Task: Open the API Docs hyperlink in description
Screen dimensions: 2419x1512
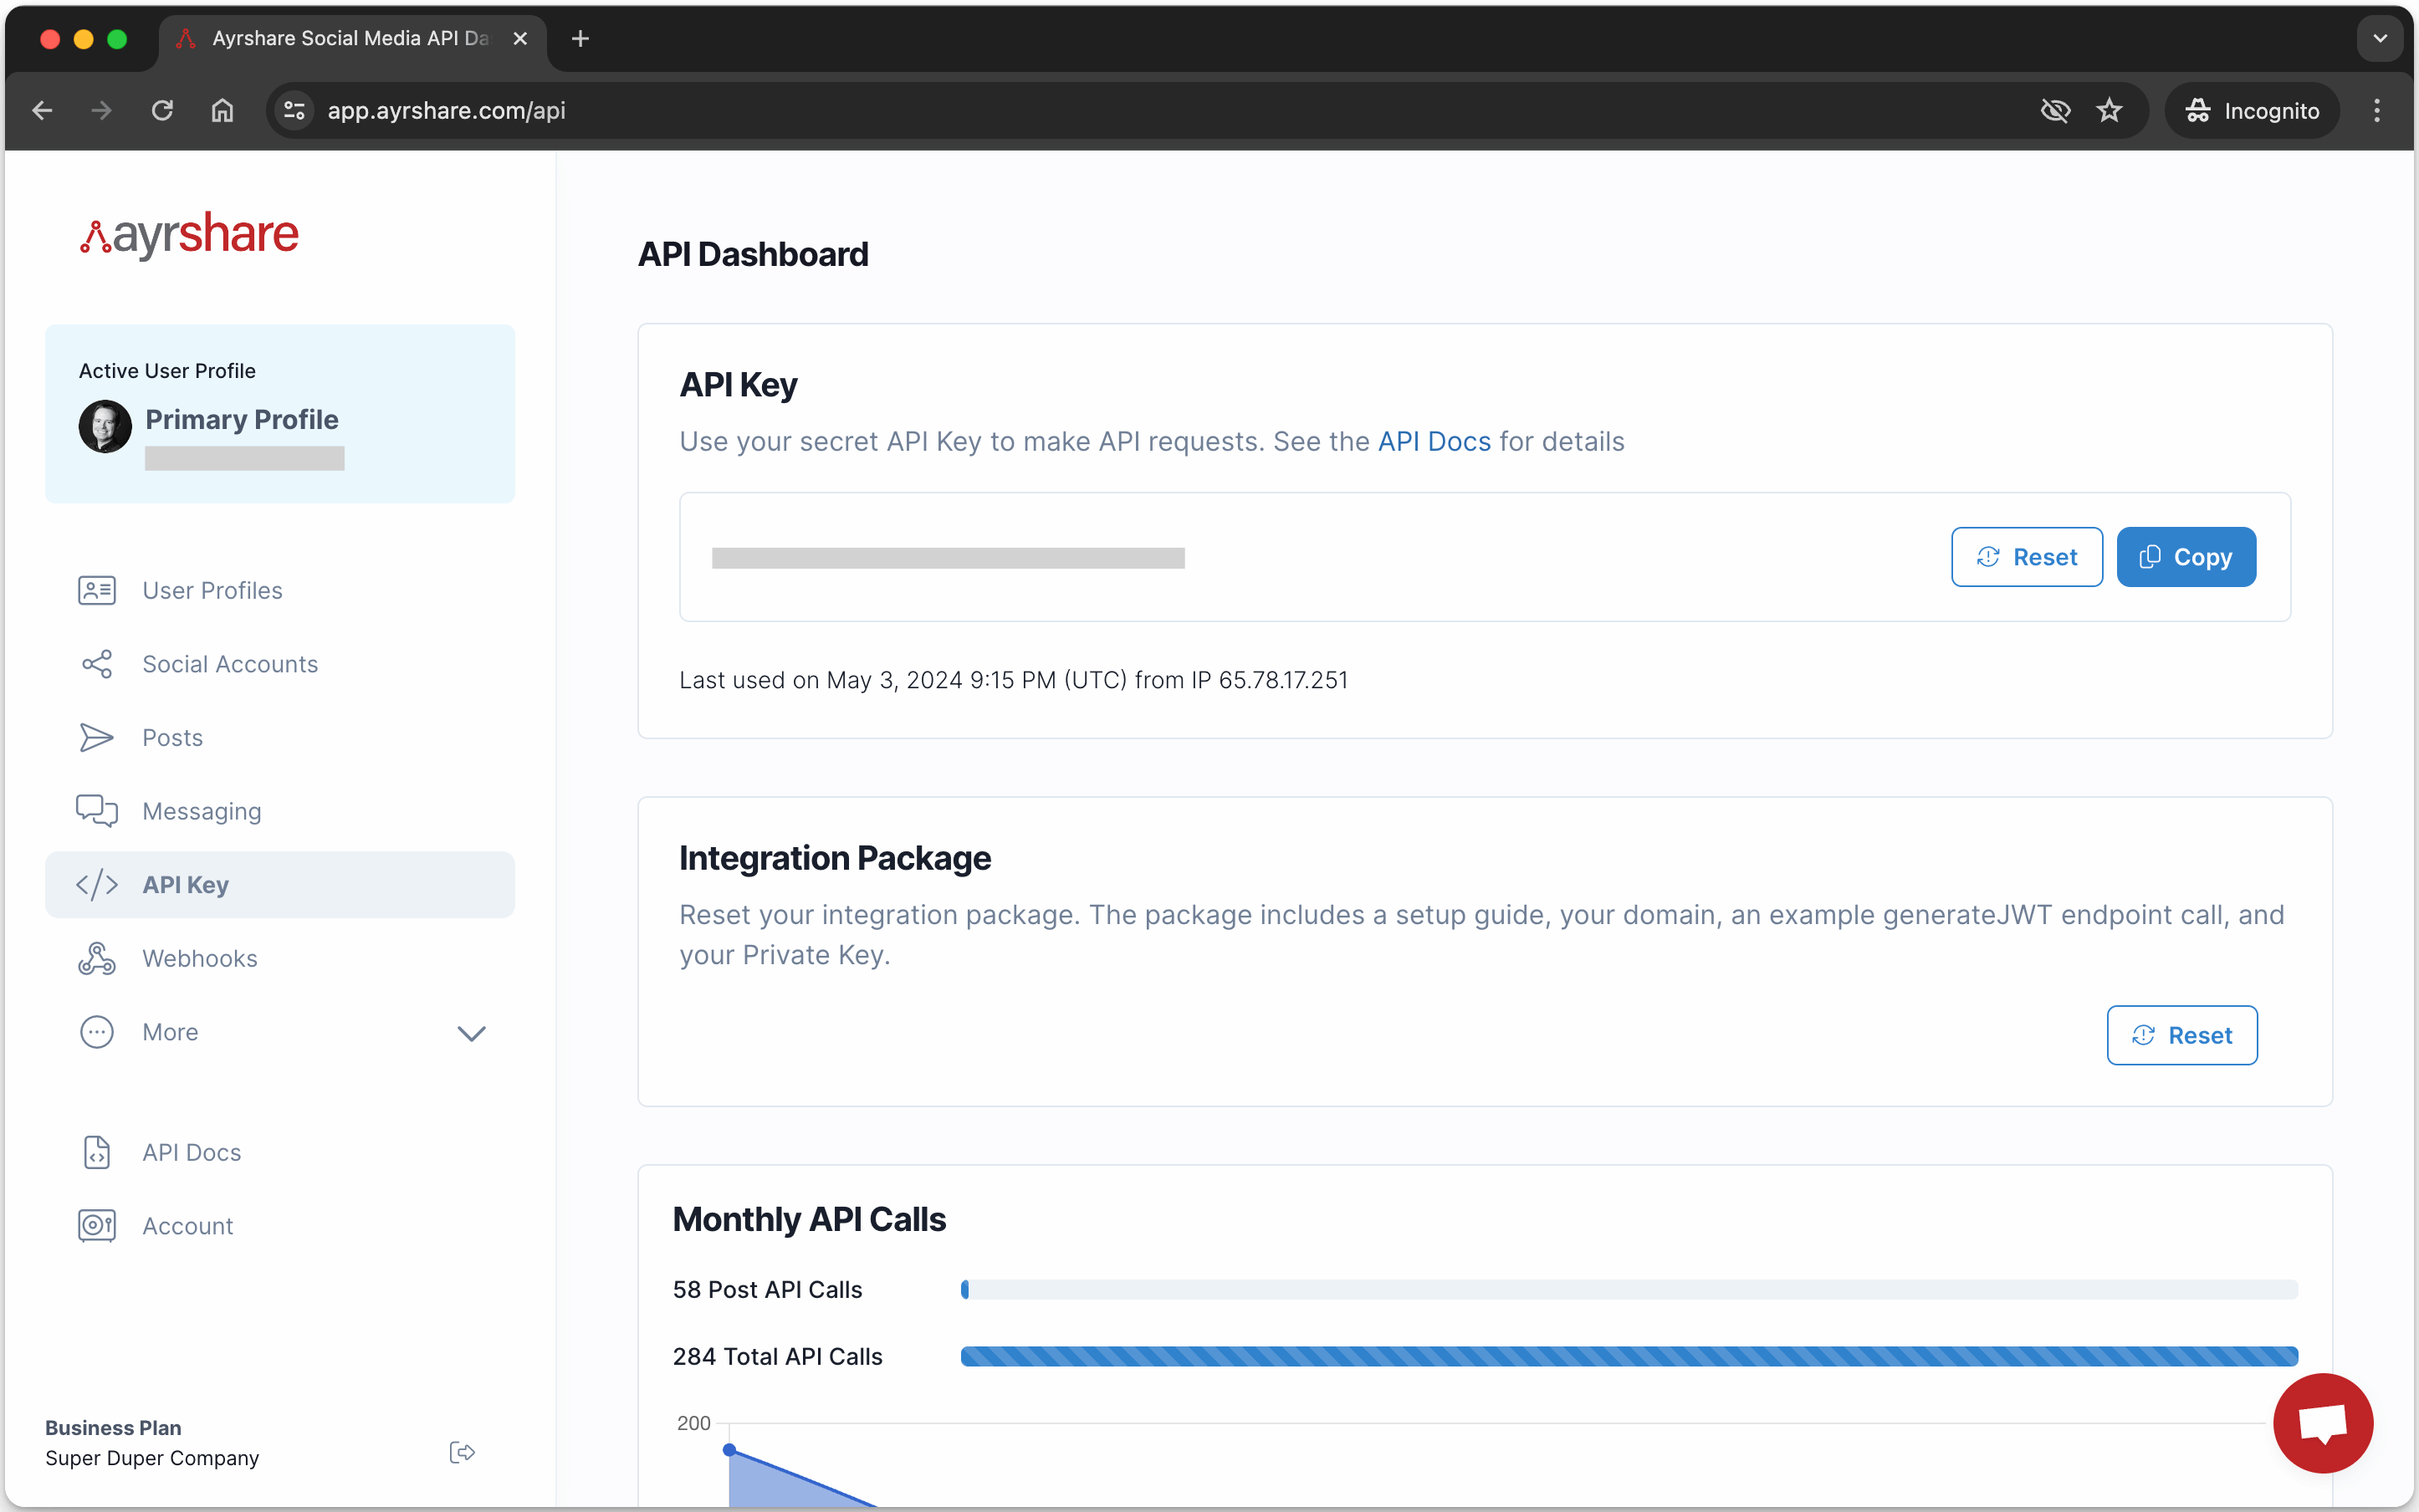Action: click(1434, 441)
